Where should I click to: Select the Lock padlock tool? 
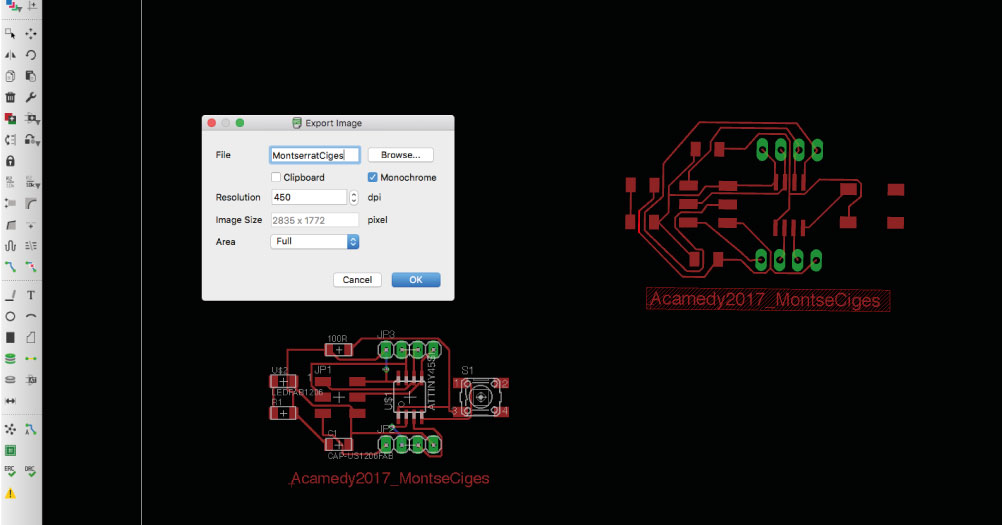click(10, 161)
